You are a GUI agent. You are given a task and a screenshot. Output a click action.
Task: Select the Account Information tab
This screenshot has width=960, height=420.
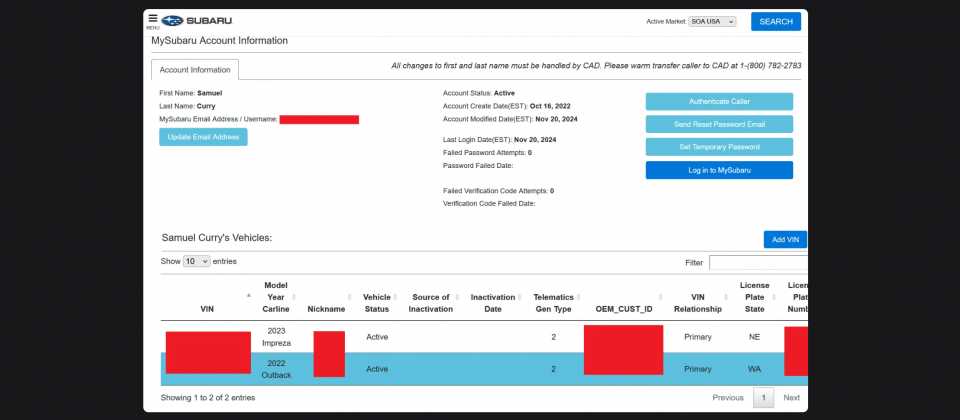pos(195,70)
